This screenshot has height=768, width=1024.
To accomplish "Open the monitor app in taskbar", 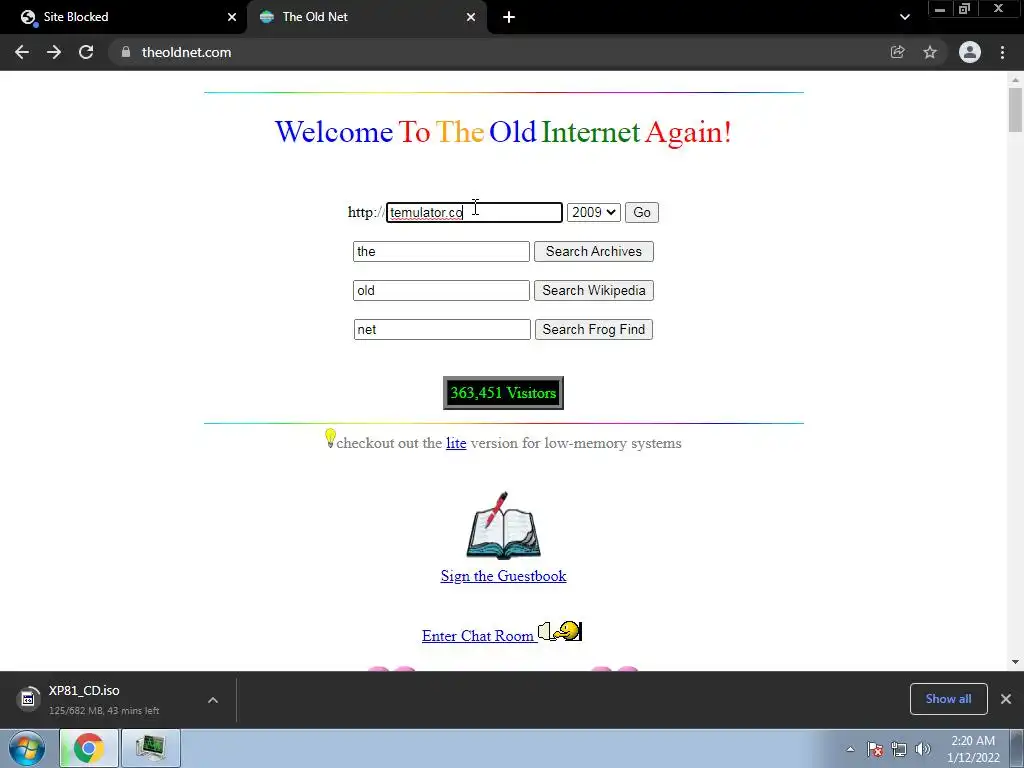I will pyautogui.click(x=151, y=748).
